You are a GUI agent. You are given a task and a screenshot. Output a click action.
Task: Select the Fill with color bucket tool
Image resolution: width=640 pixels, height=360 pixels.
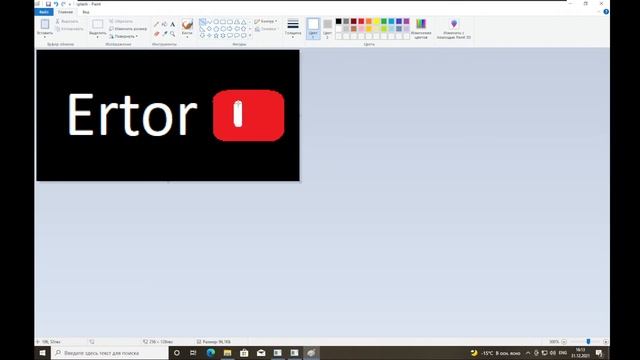coord(164,24)
